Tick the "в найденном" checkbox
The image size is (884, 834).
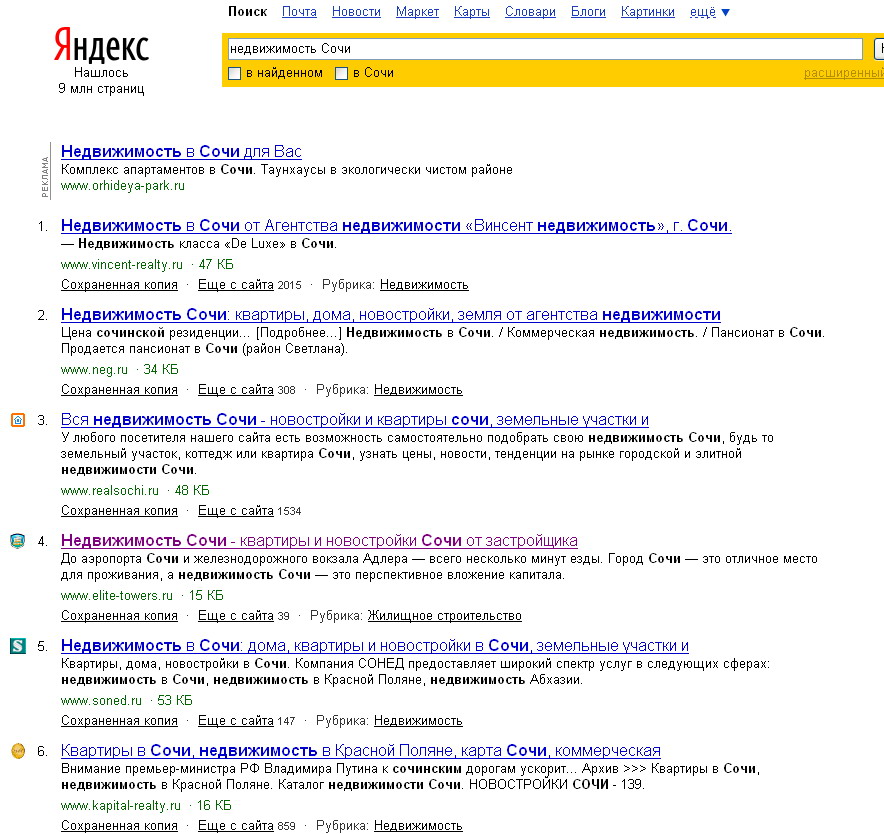[235, 73]
